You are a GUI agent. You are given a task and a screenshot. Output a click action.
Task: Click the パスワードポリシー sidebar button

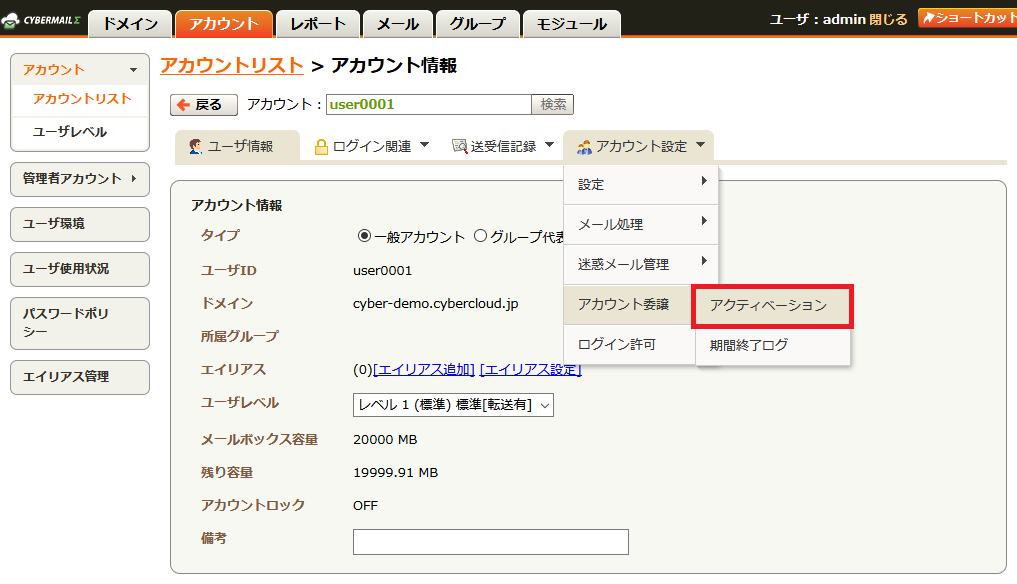tap(80, 323)
